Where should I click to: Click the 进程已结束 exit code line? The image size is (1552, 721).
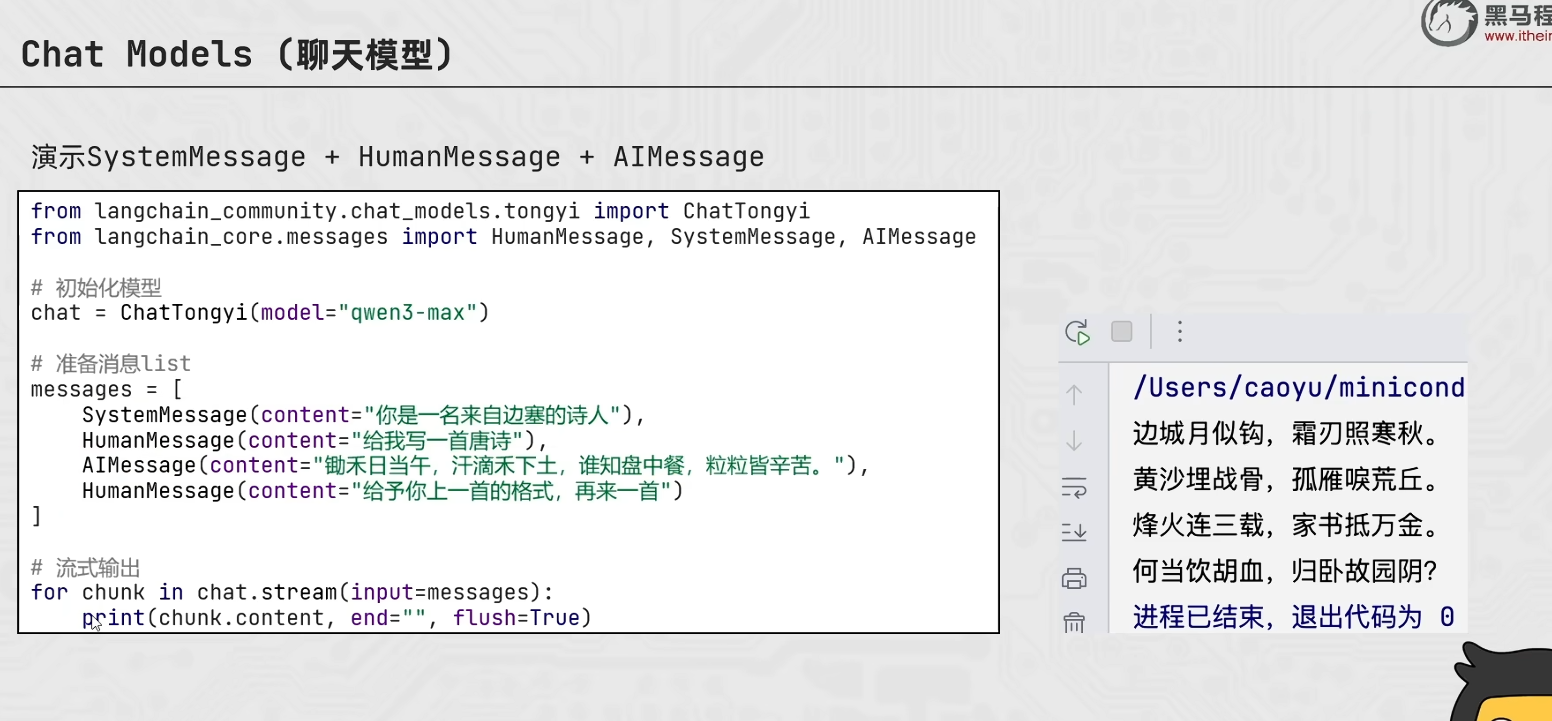click(x=1293, y=616)
